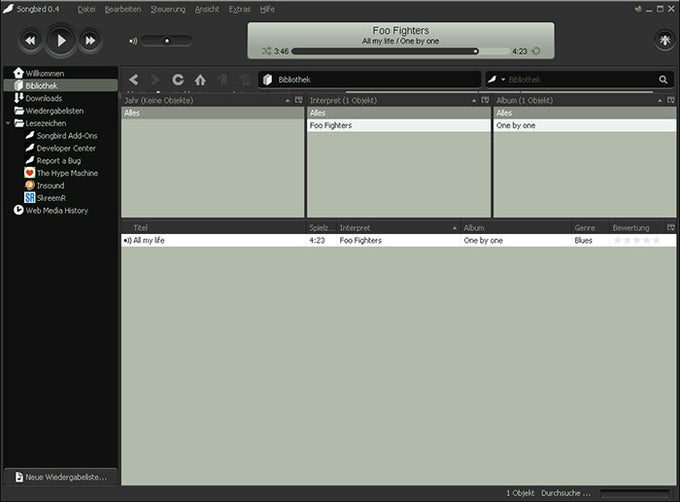Select Foo Fighters in the Interpret pane
680x502 pixels.
tap(399, 125)
